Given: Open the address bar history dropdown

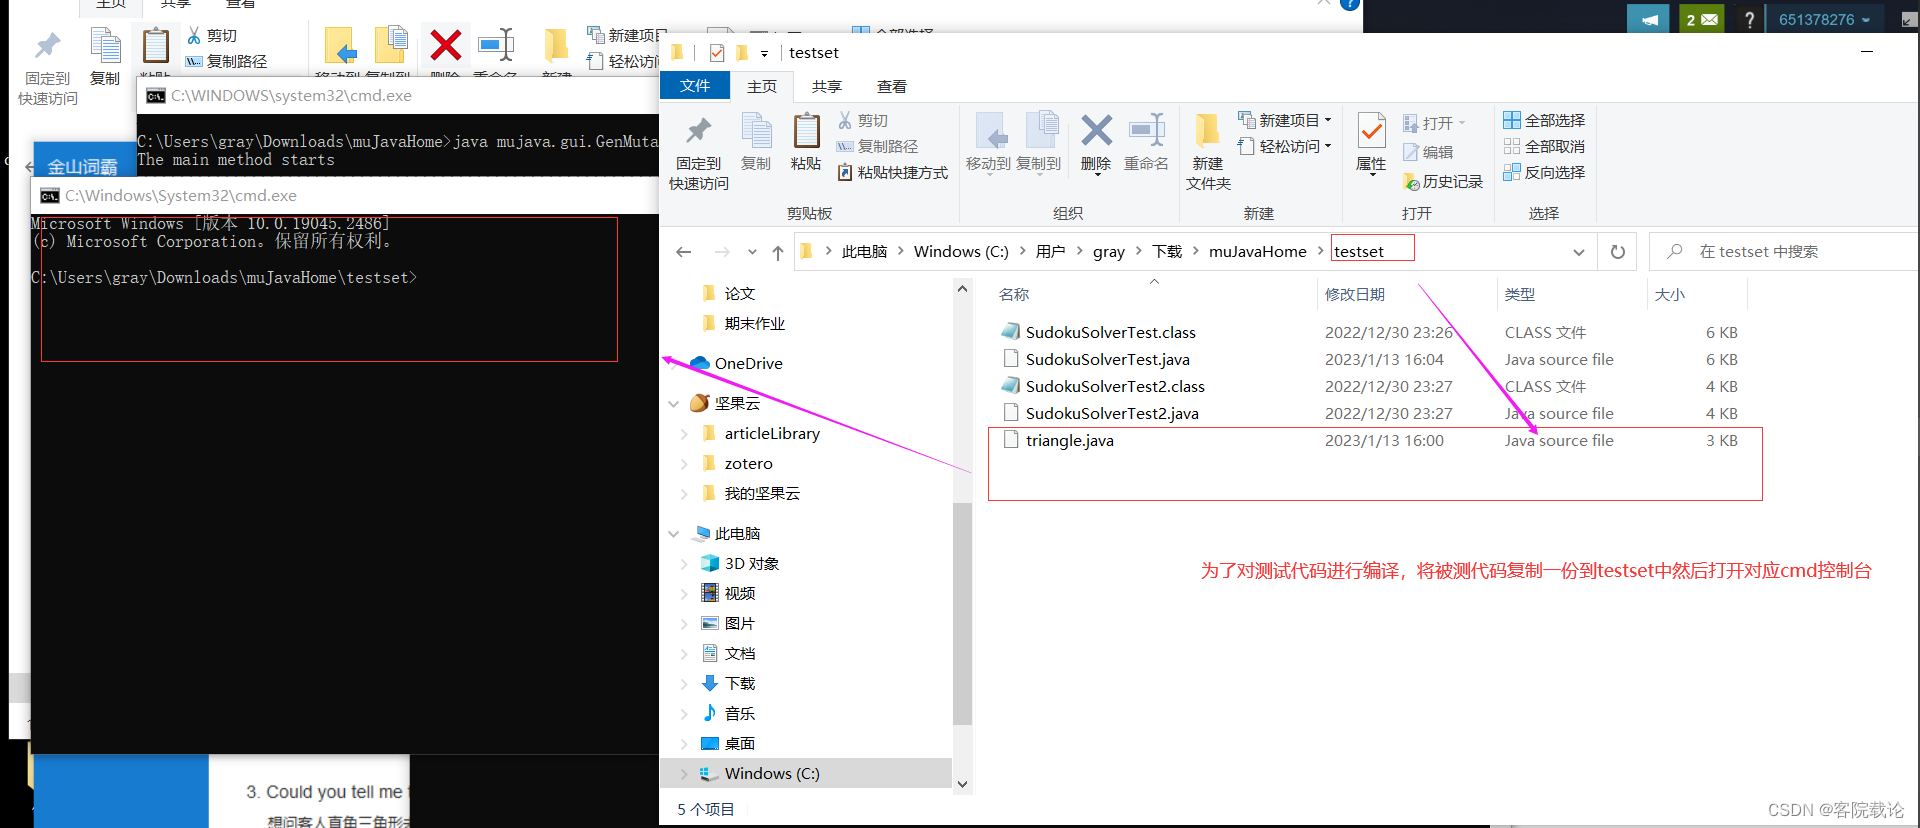Looking at the screenshot, I should point(1578,252).
